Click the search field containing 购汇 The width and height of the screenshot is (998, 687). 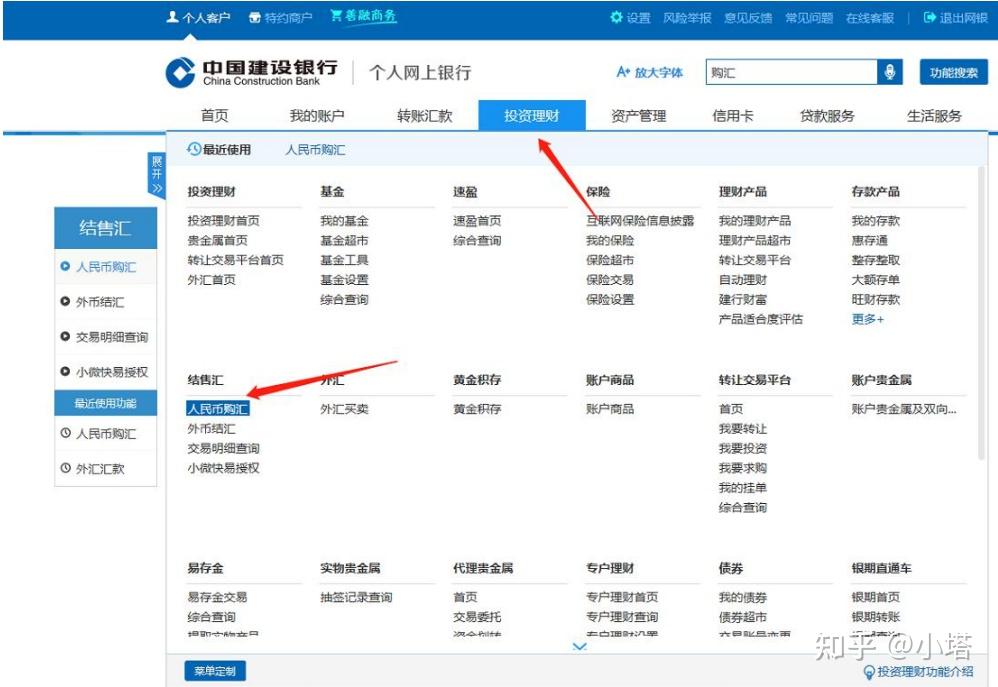pos(791,73)
